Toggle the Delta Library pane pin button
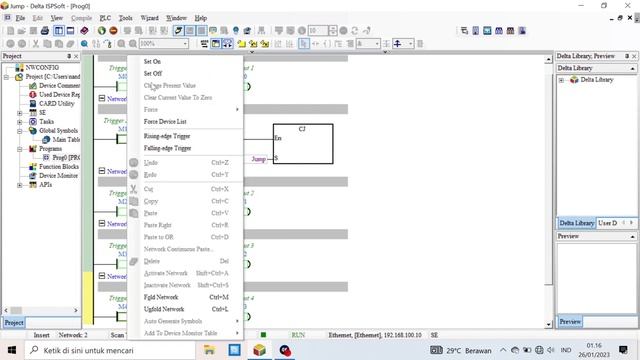The height and width of the screenshot is (360, 640). pos(627,56)
